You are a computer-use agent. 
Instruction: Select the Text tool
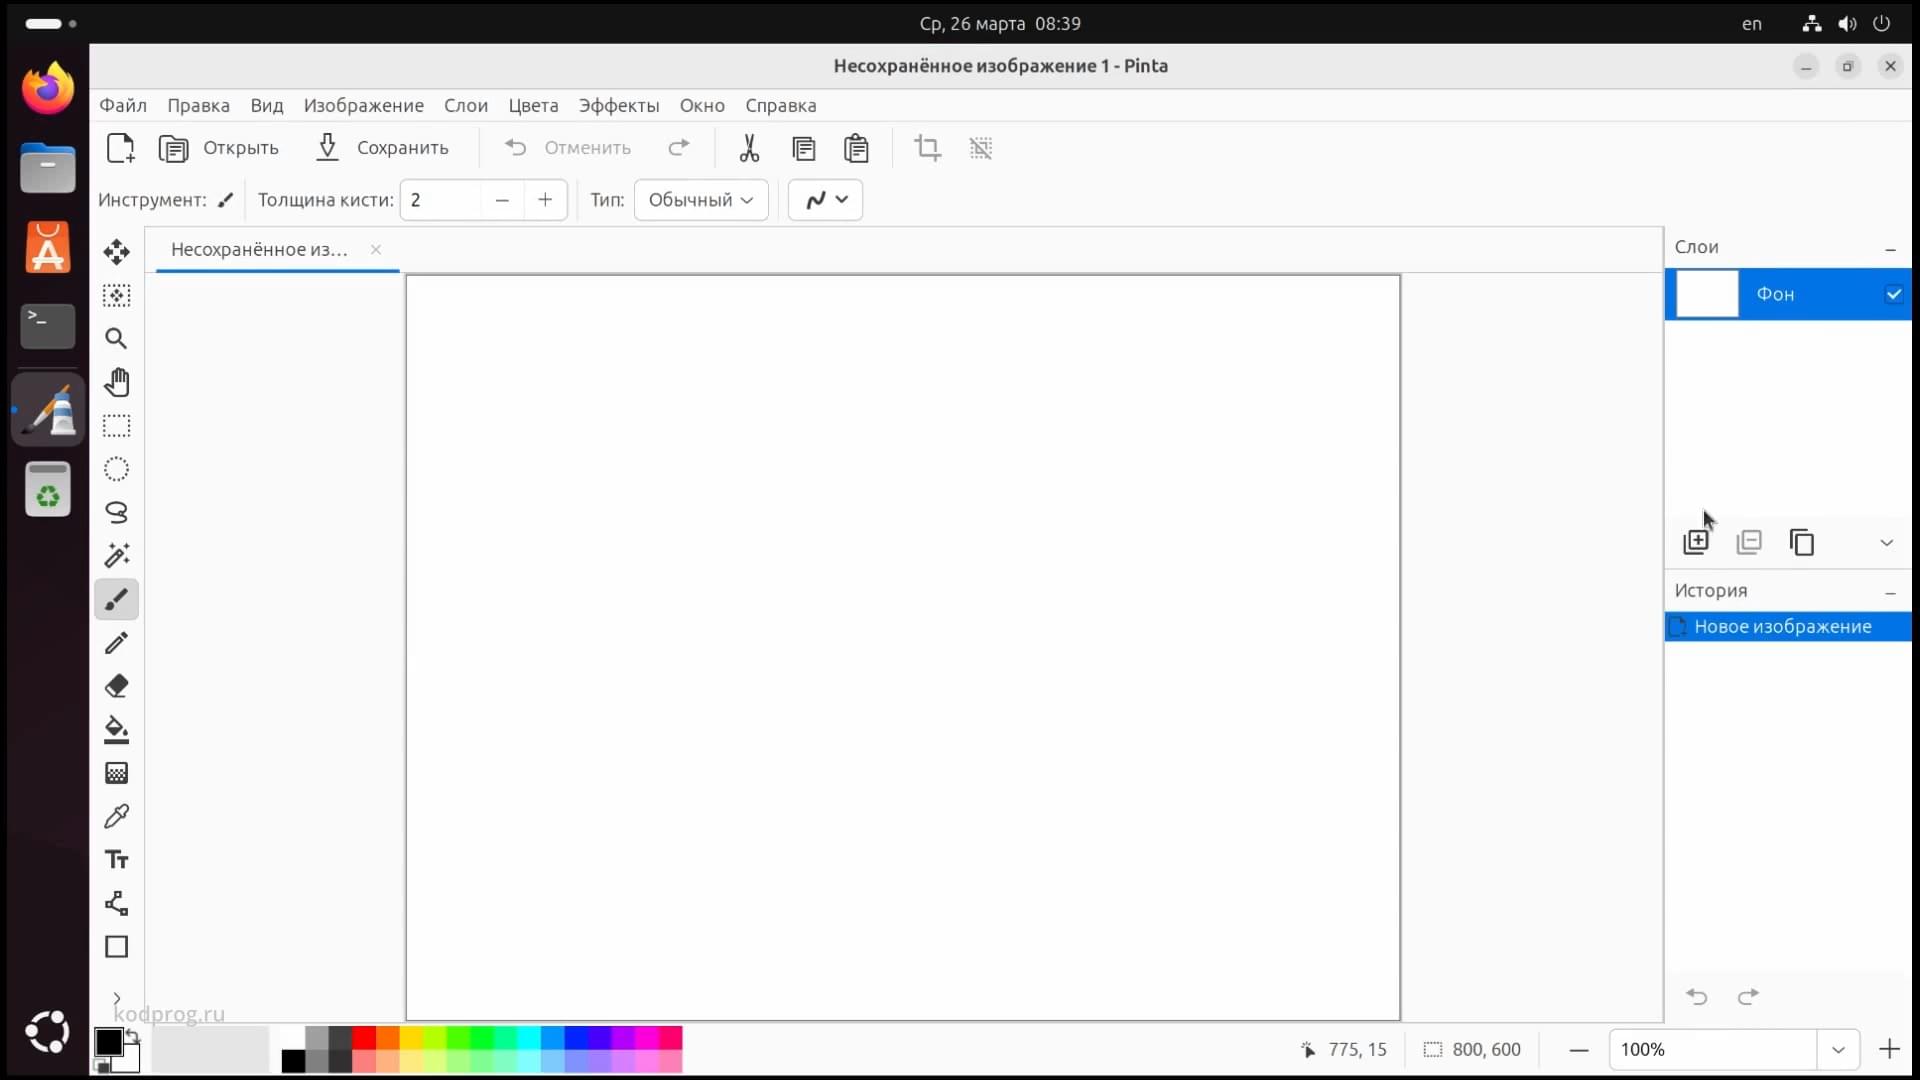116,860
